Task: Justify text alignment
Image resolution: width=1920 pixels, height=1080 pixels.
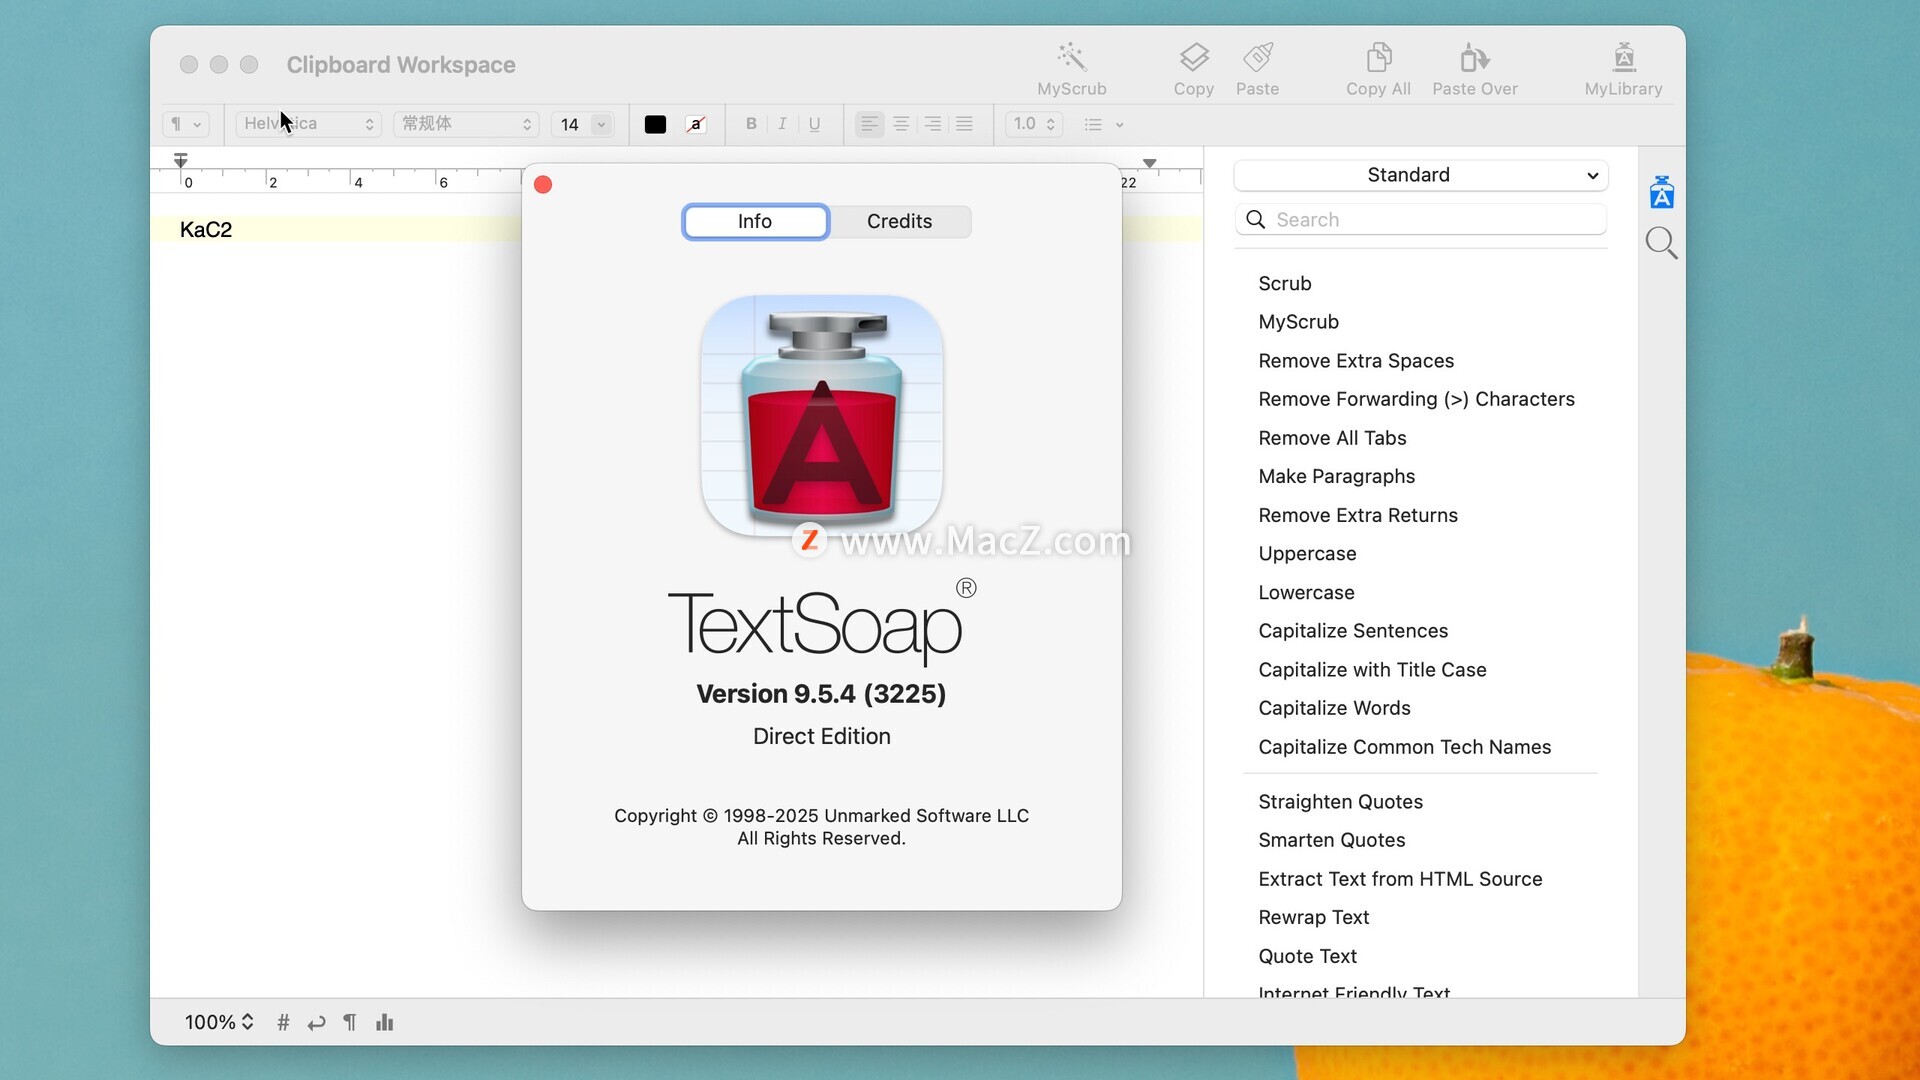Action: 964,124
